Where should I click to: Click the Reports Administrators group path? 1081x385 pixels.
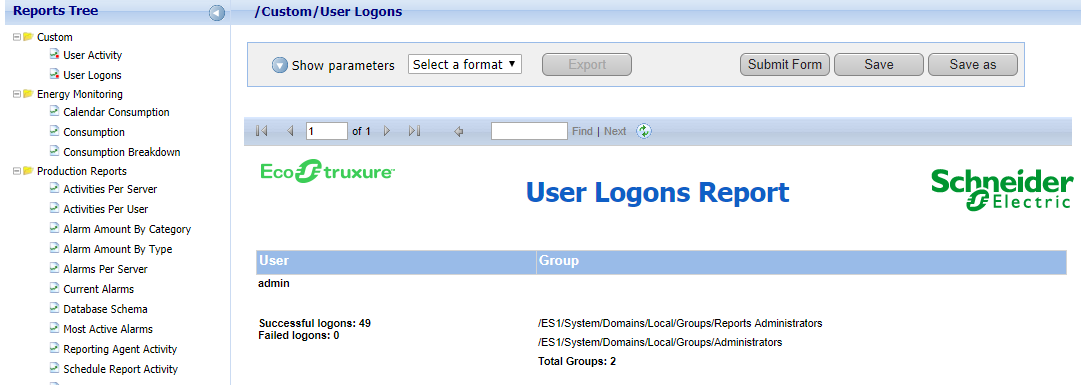[680, 323]
